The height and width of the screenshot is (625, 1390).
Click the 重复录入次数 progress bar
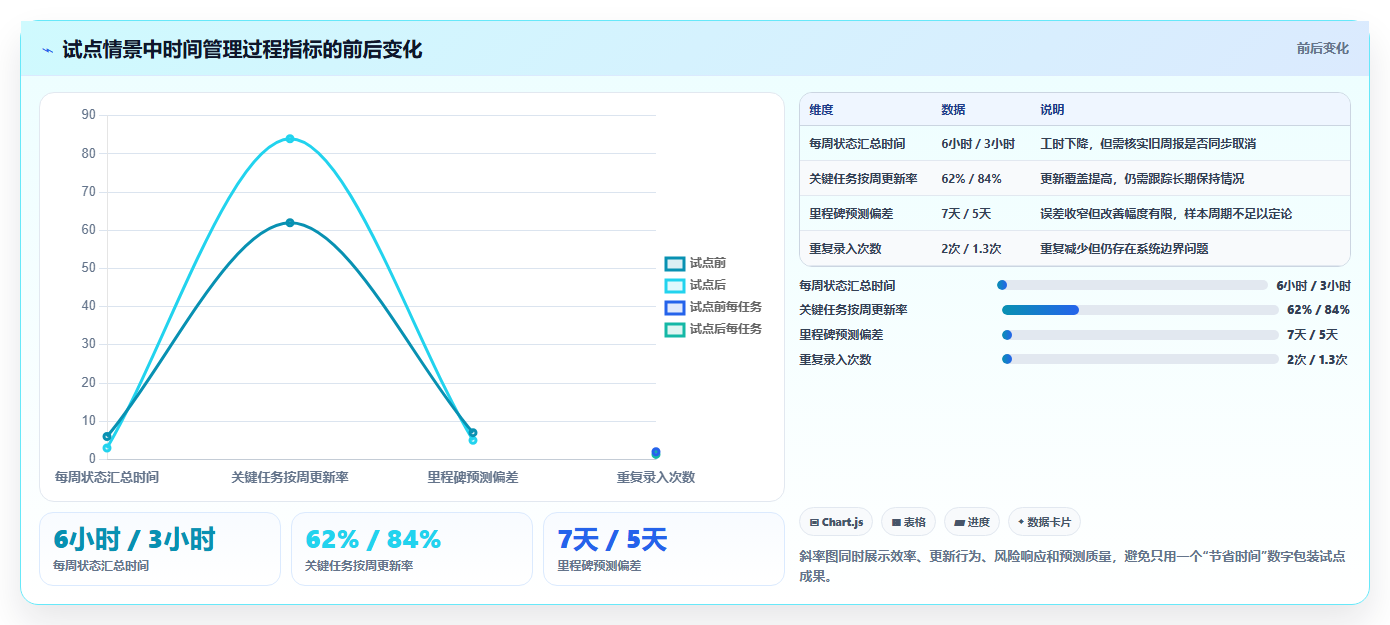[x=1140, y=359]
